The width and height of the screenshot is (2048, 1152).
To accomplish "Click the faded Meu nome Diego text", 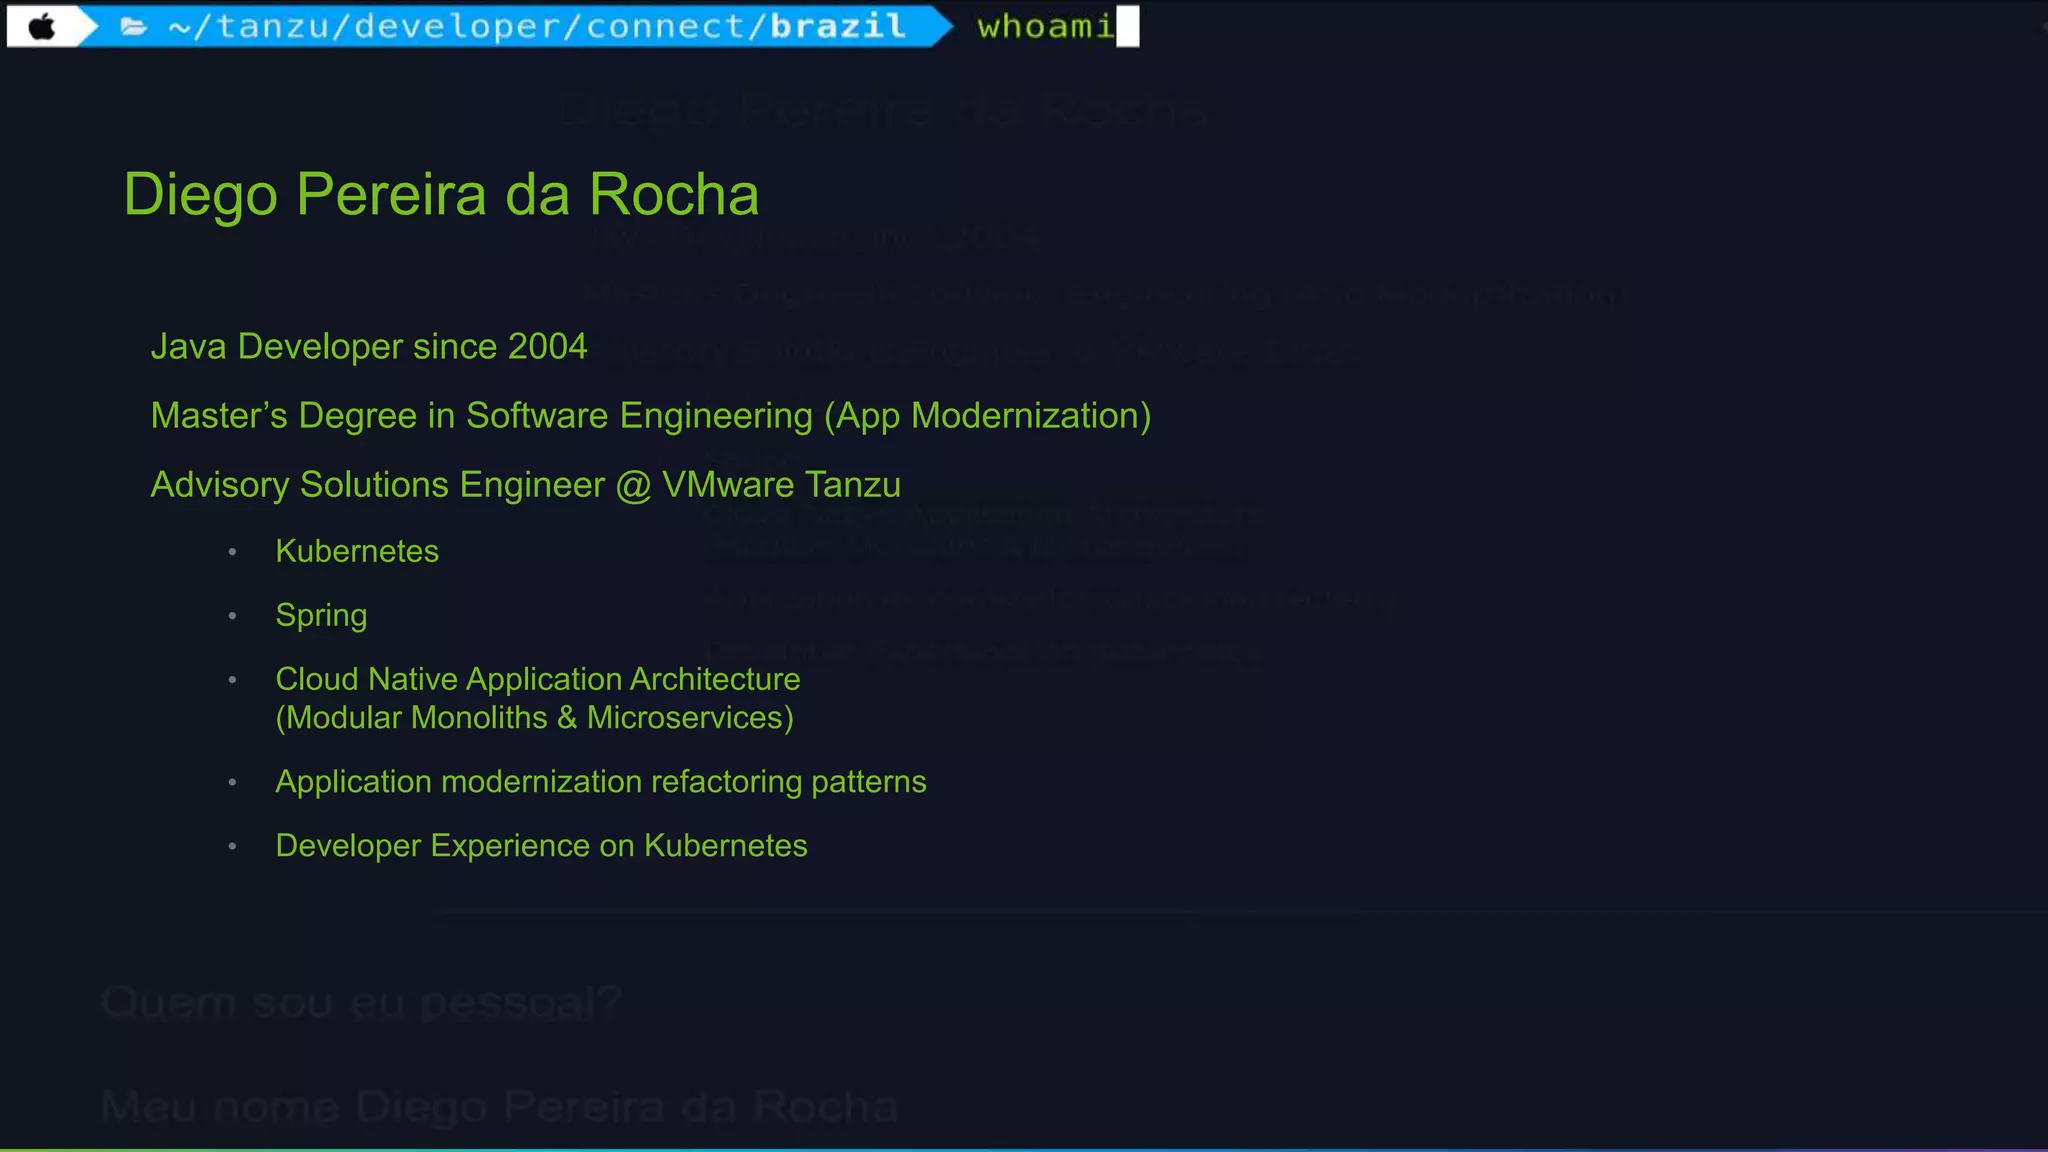I will [499, 1107].
